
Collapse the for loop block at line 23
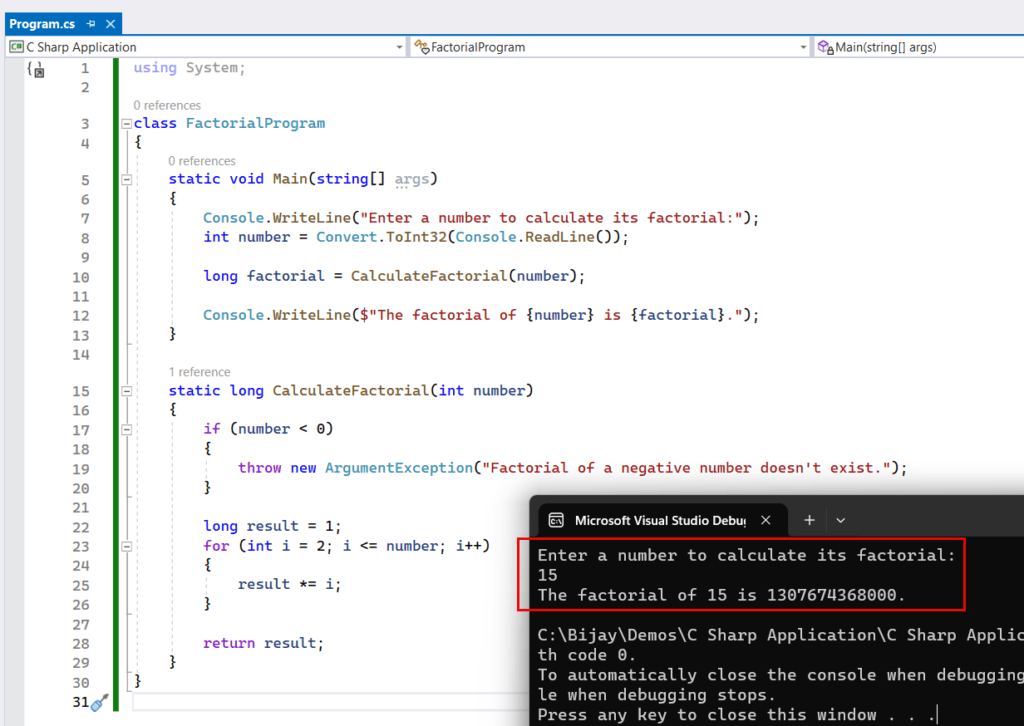(x=127, y=545)
